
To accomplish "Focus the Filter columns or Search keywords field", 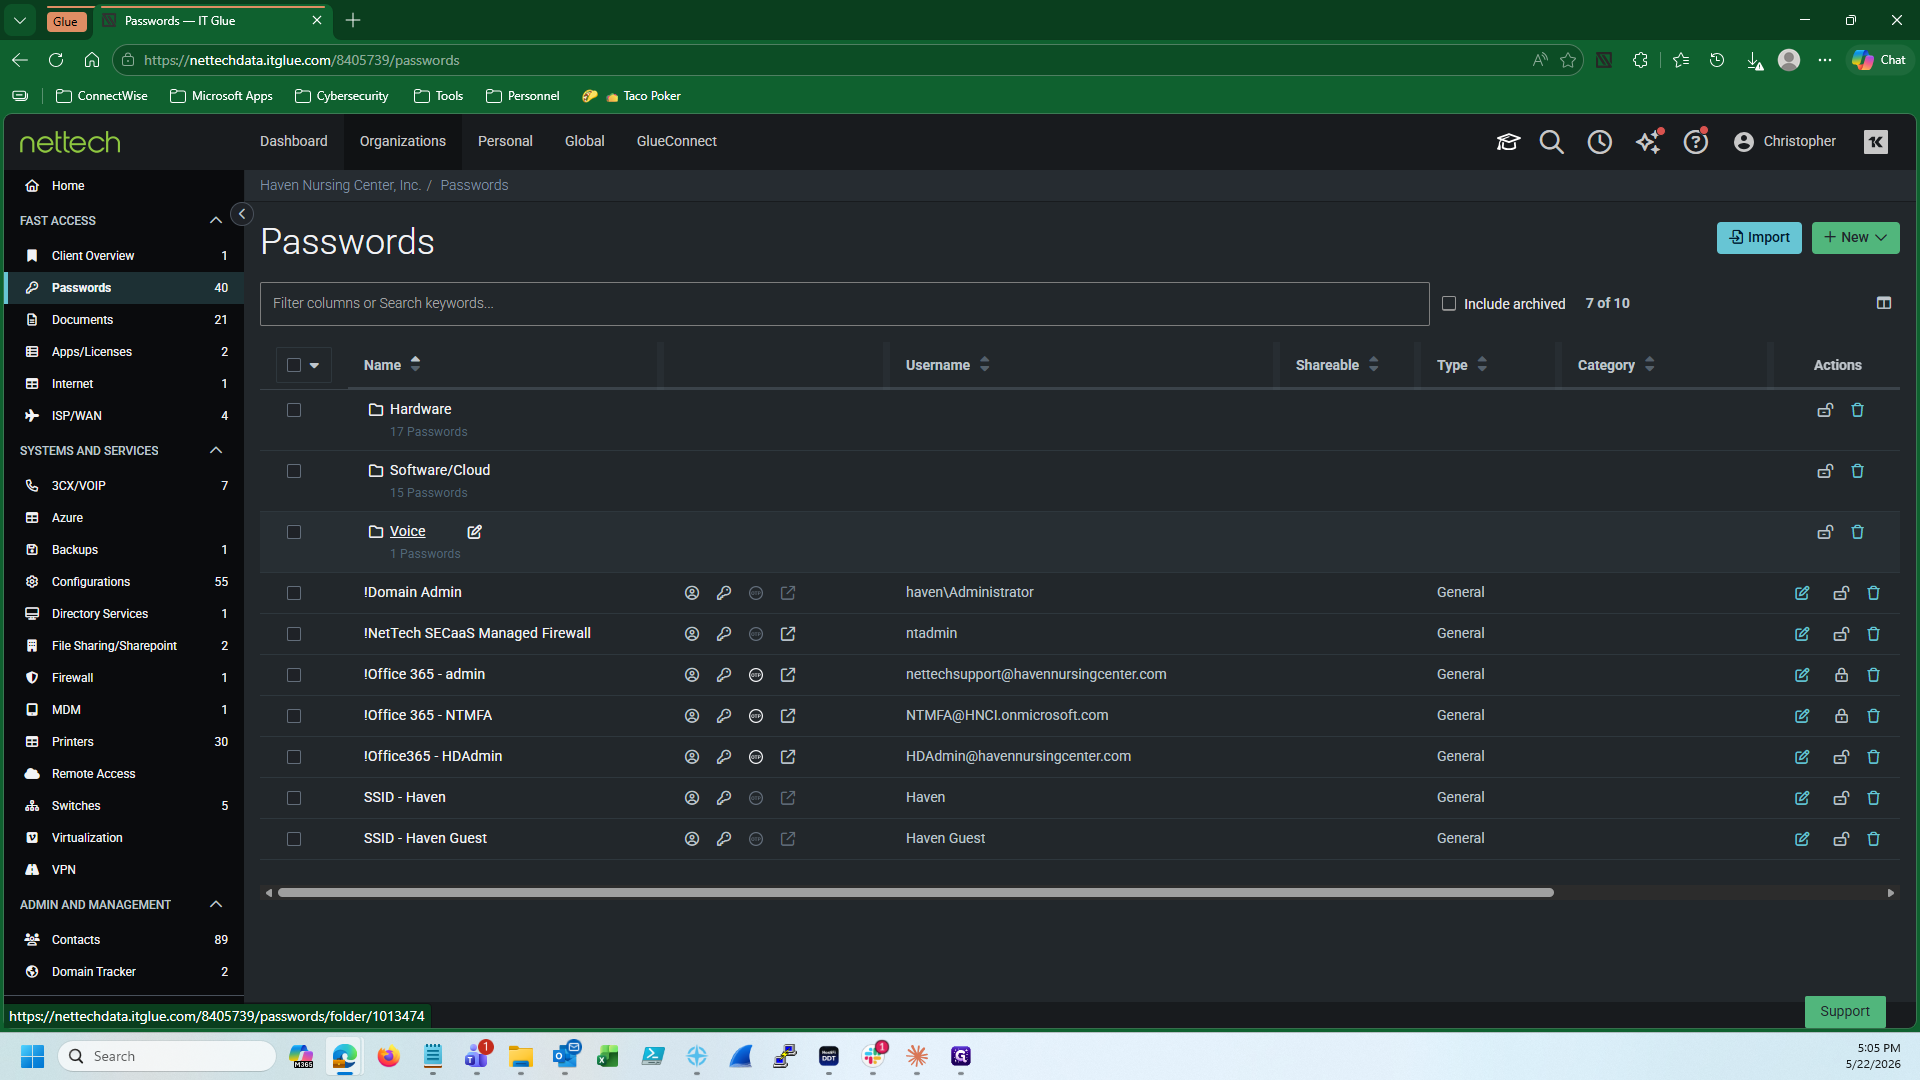I will [x=845, y=303].
